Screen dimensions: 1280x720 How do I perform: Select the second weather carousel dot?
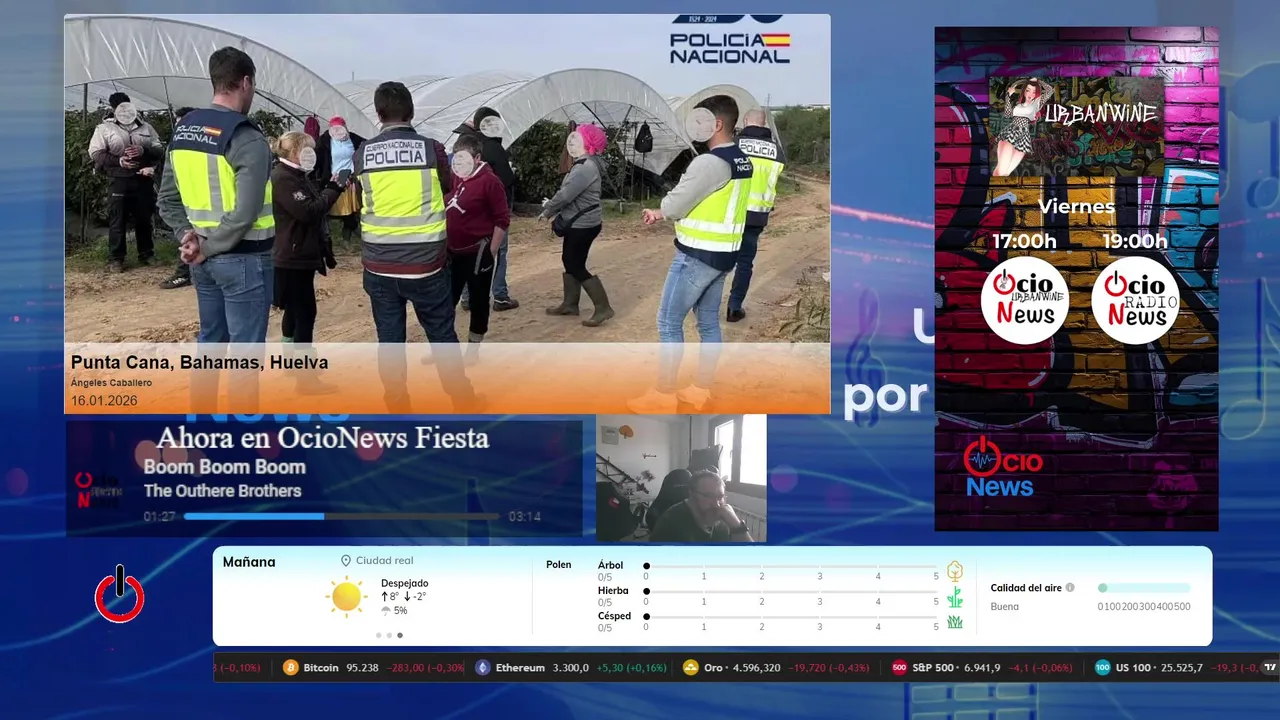389,635
